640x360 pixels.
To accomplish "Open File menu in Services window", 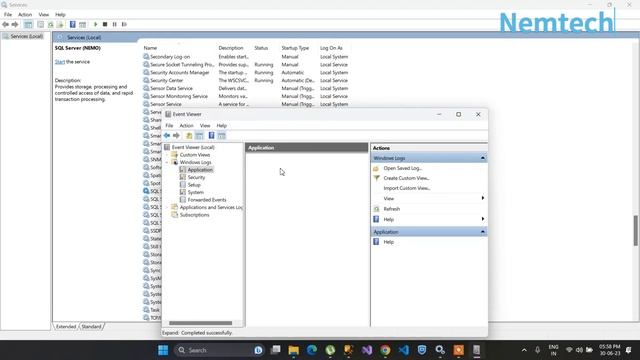I will [x=8, y=15].
